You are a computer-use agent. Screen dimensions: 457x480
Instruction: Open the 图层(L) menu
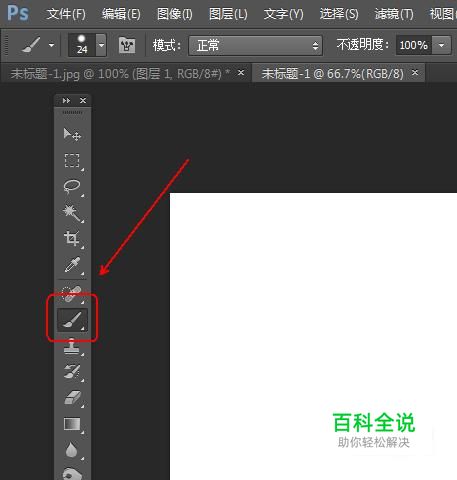[228, 14]
